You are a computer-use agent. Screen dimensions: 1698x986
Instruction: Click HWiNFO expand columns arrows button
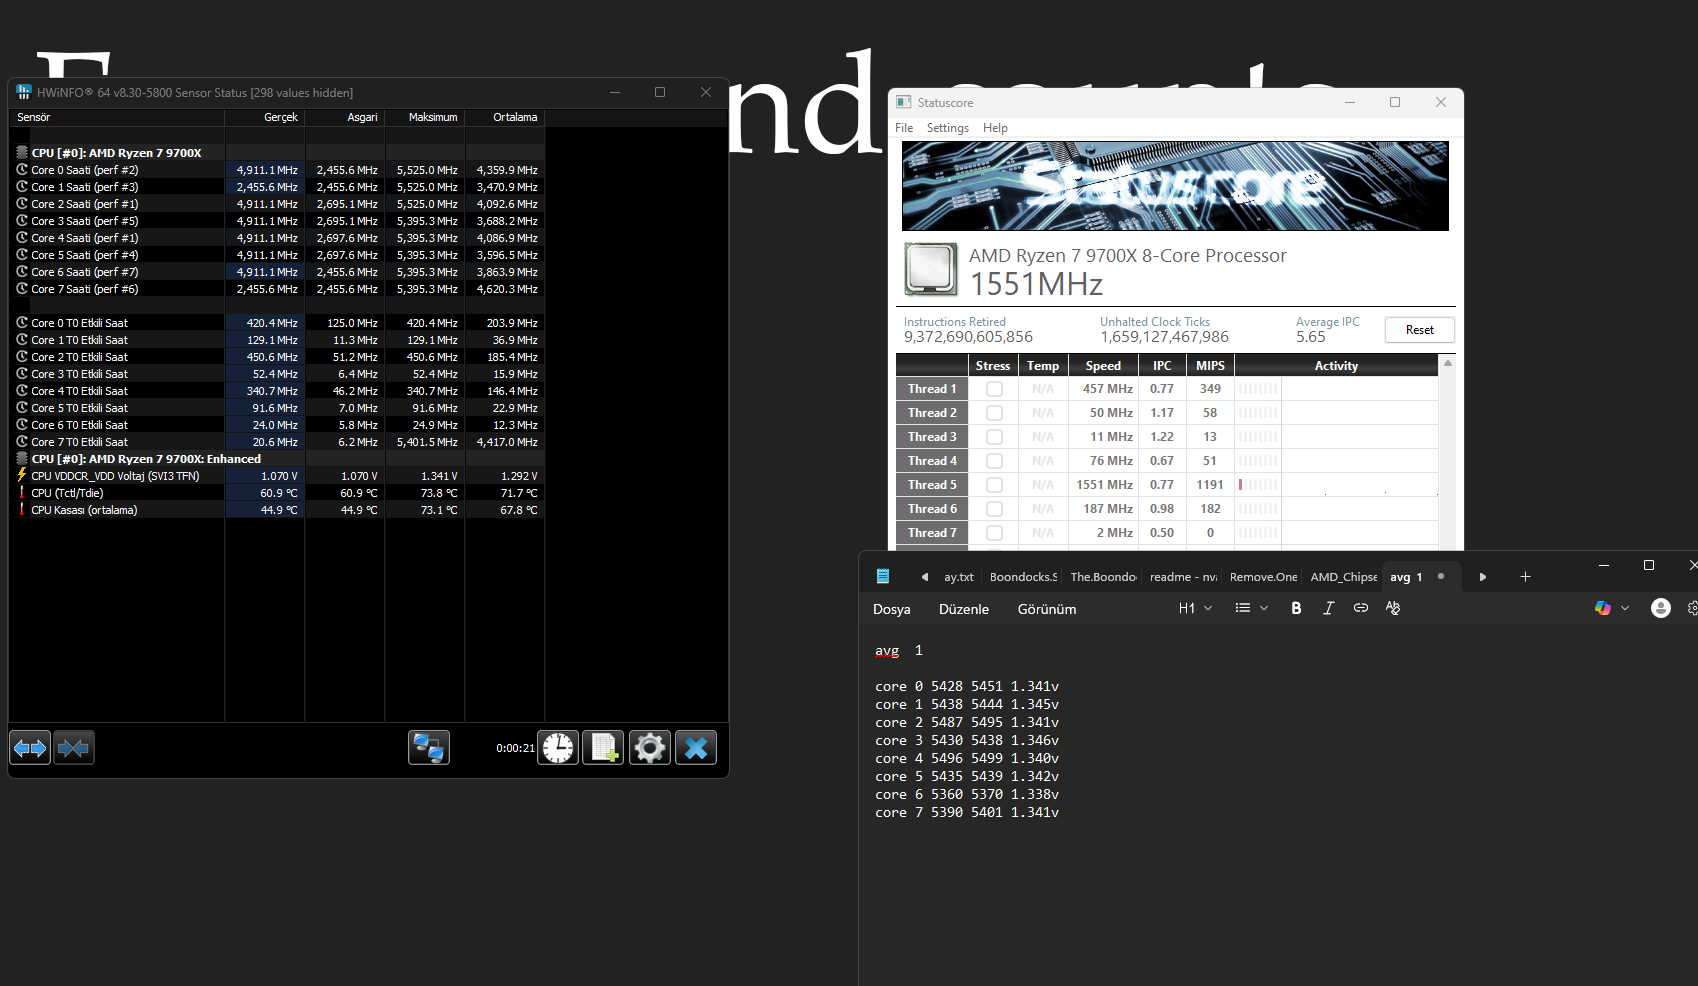click(30, 748)
